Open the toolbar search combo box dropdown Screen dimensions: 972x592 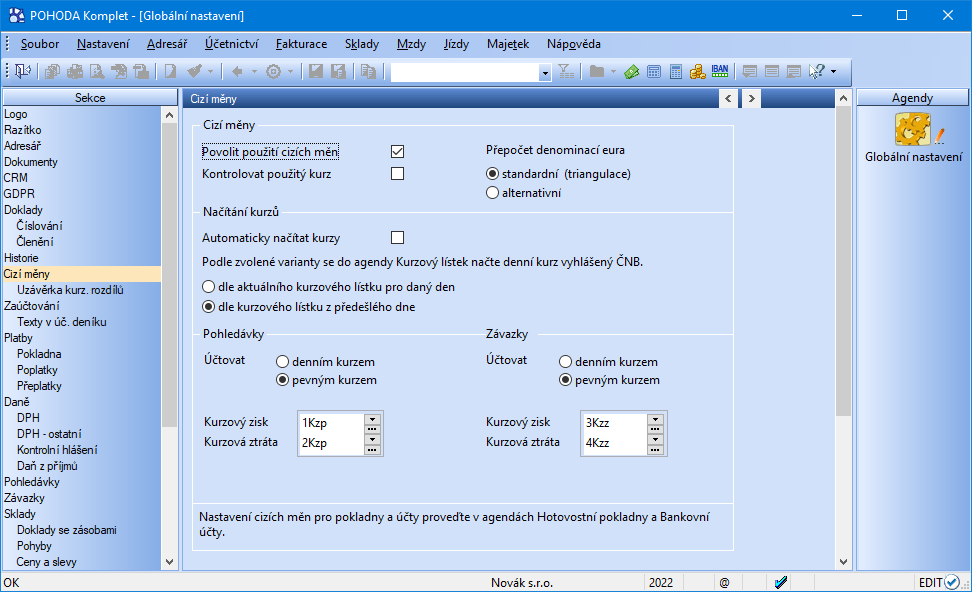[x=545, y=73]
